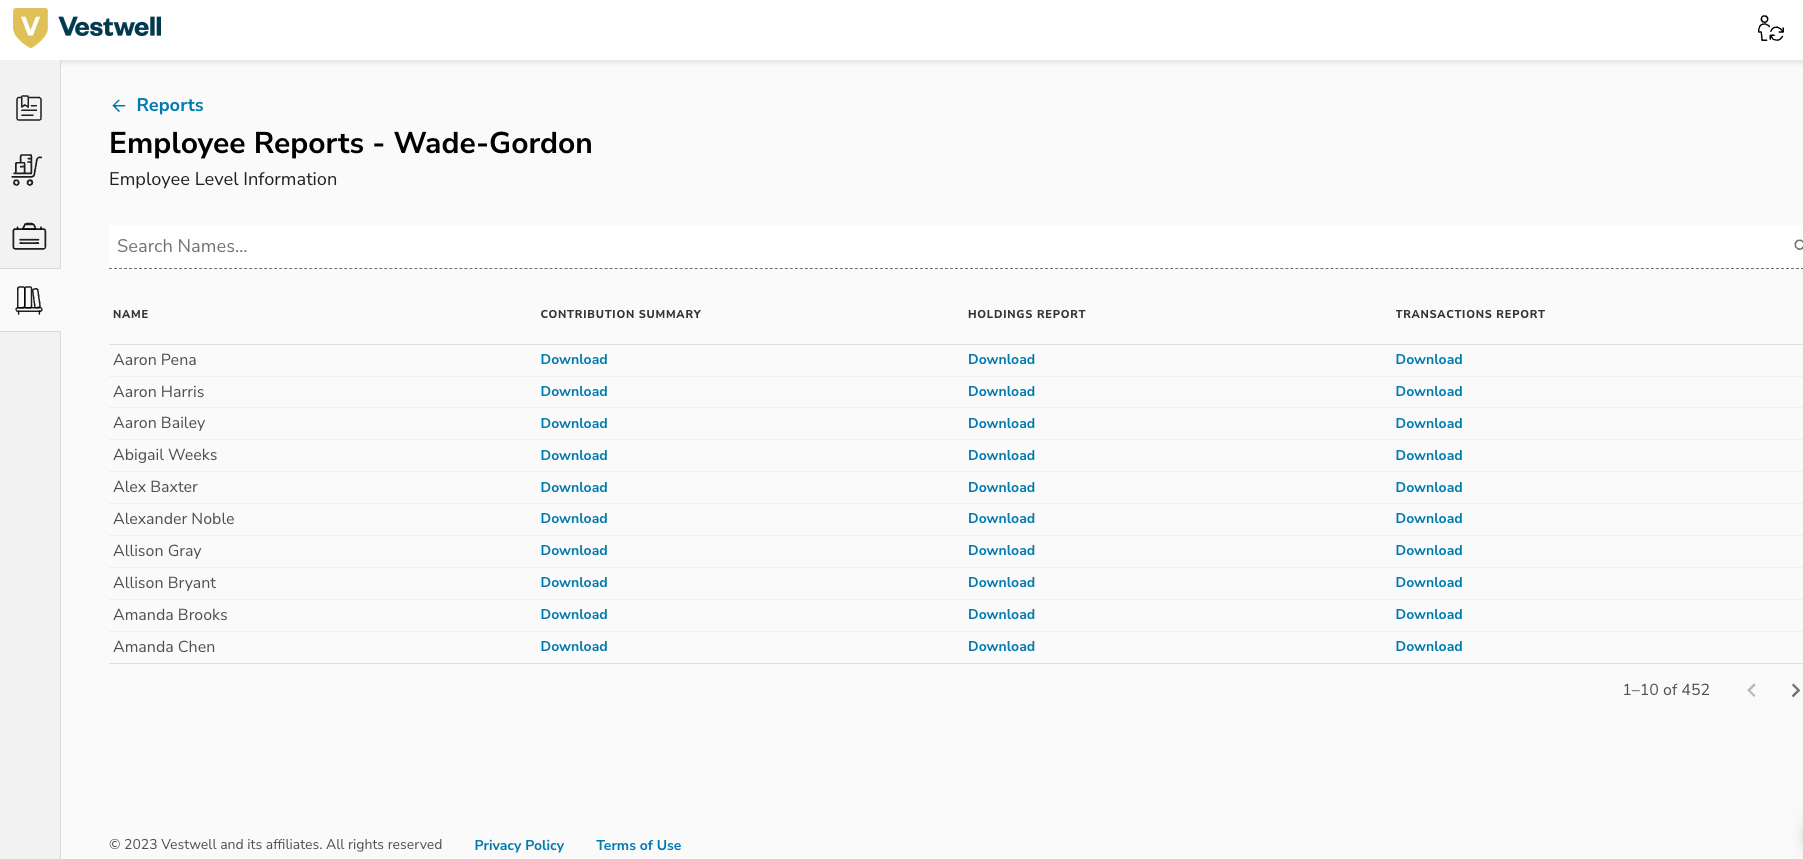Screen dimensions: 1803x859
Task: Download Aaron Pena's holdings report
Action: (1001, 360)
